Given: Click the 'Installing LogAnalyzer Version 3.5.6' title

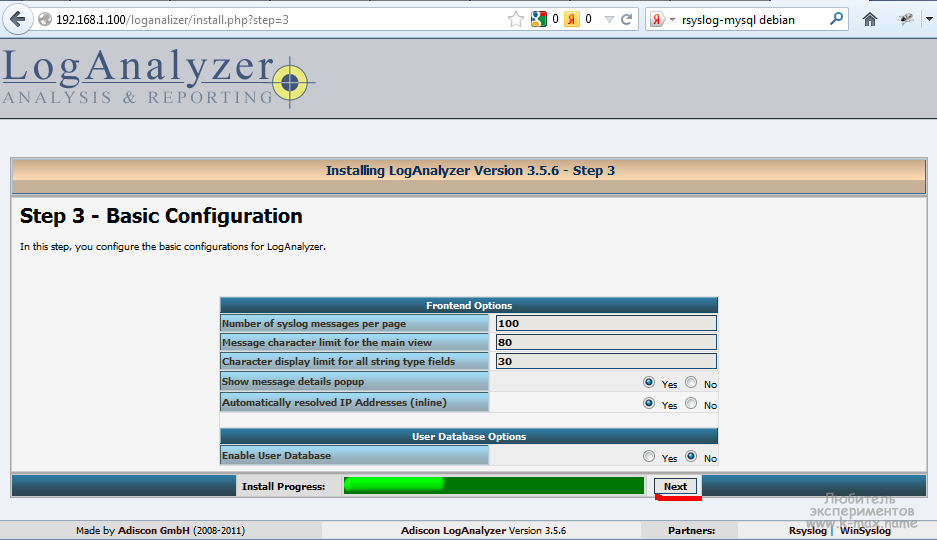Looking at the screenshot, I should pos(470,171).
